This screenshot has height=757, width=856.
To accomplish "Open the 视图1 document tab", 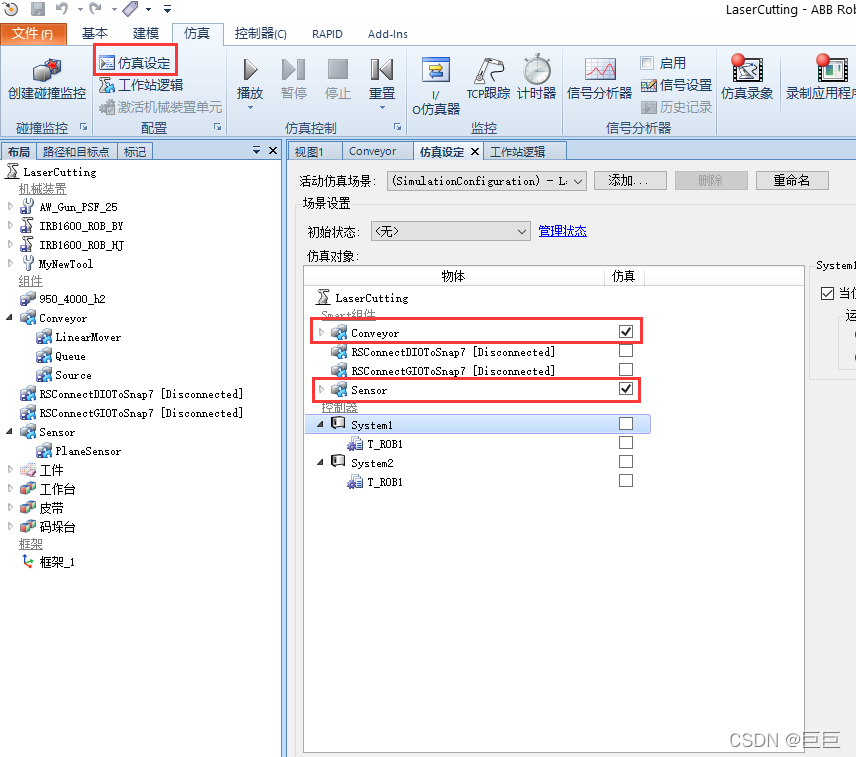I will pos(316,151).
